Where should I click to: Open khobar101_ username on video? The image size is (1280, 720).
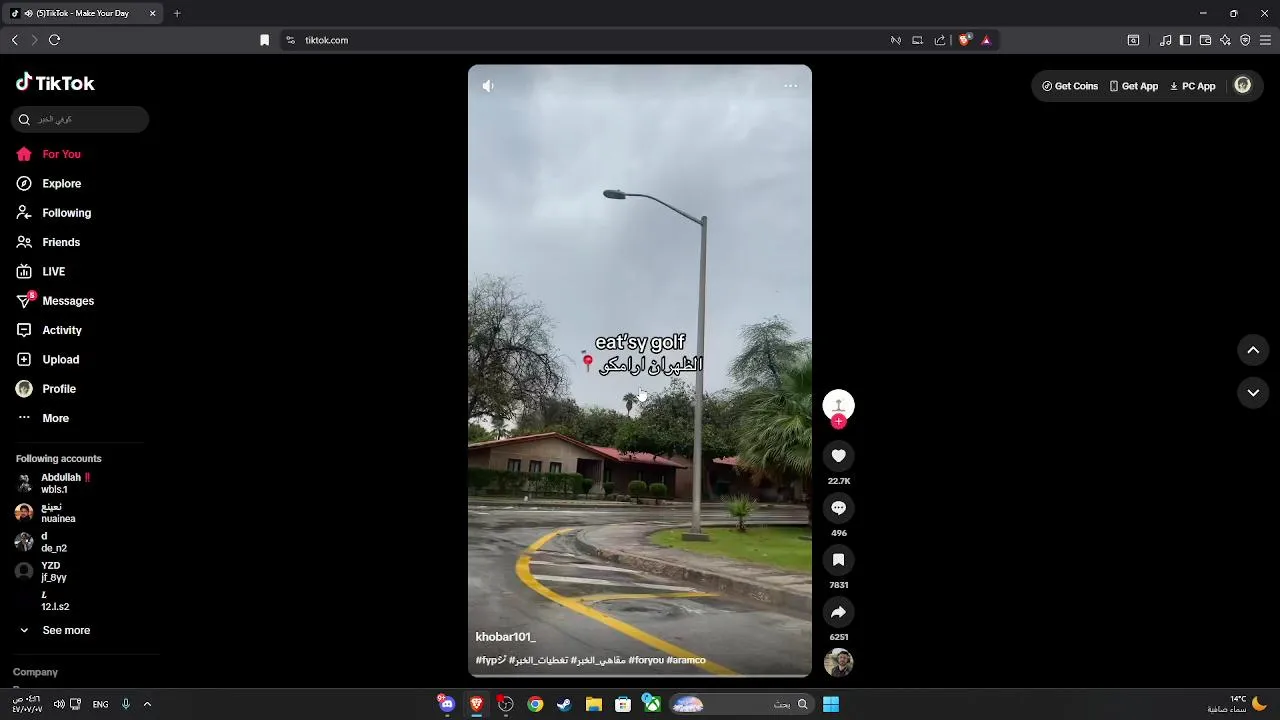click(505, 637)
